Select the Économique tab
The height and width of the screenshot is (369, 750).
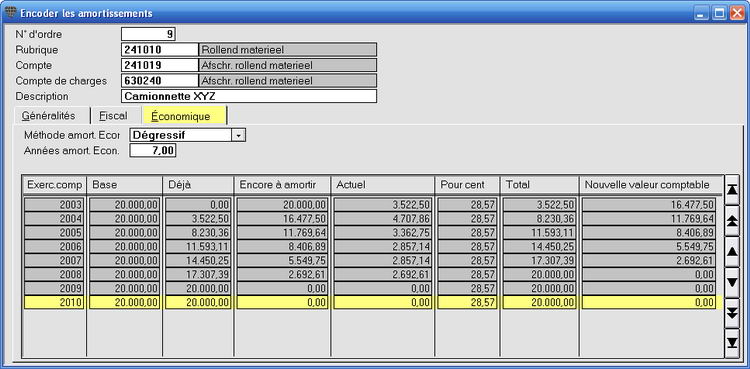pos(184,115)
